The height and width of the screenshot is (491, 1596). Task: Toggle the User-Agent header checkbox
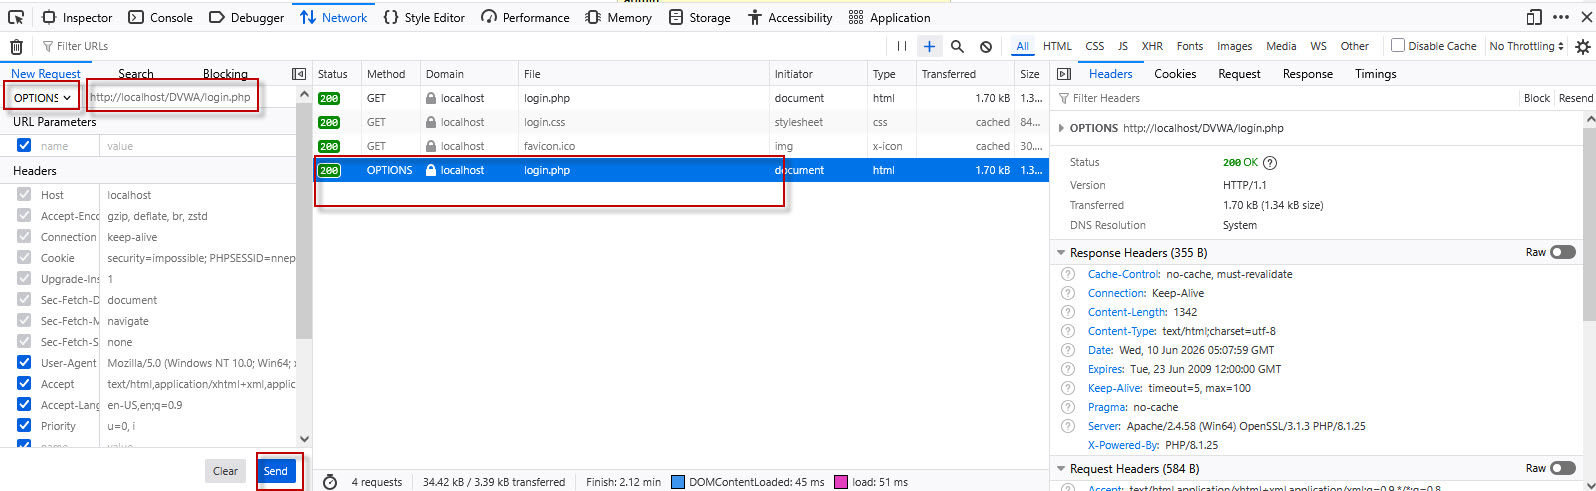click(x=24, y=363)
